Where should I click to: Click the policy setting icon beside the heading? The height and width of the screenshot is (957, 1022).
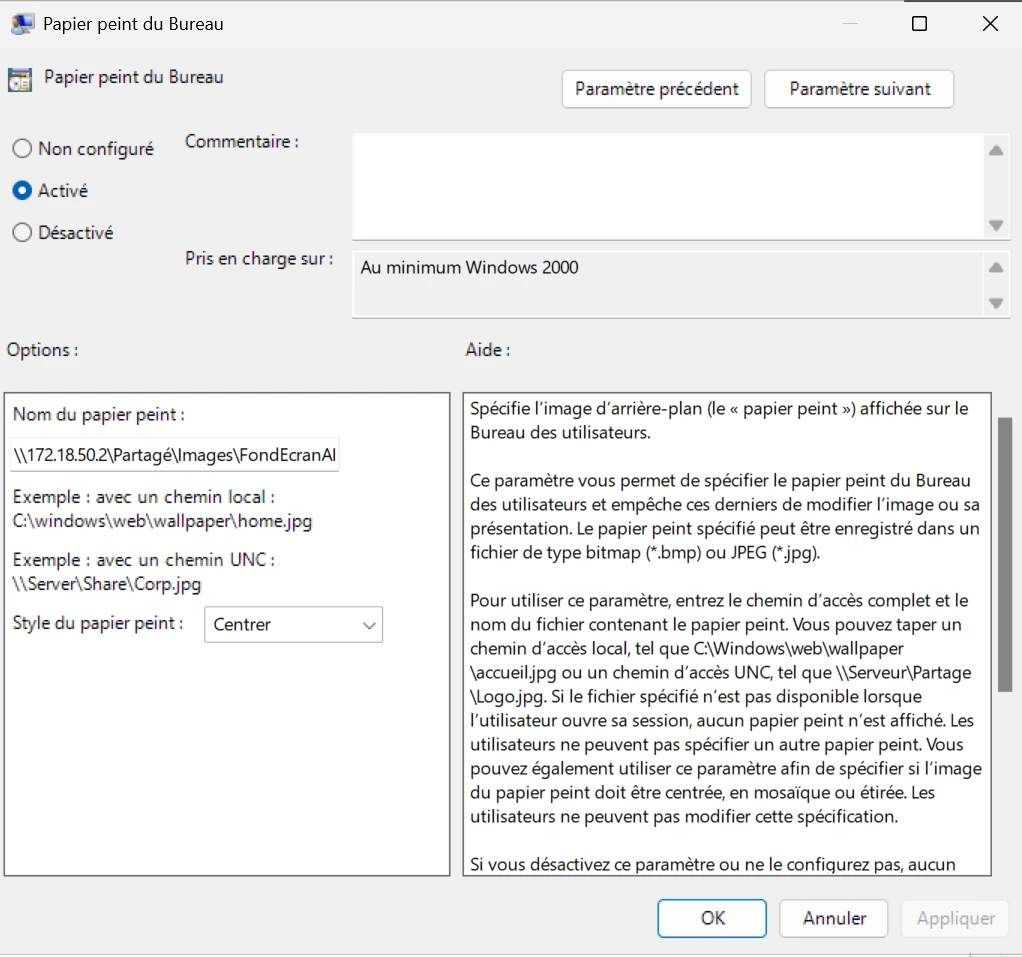click(20, 80)
